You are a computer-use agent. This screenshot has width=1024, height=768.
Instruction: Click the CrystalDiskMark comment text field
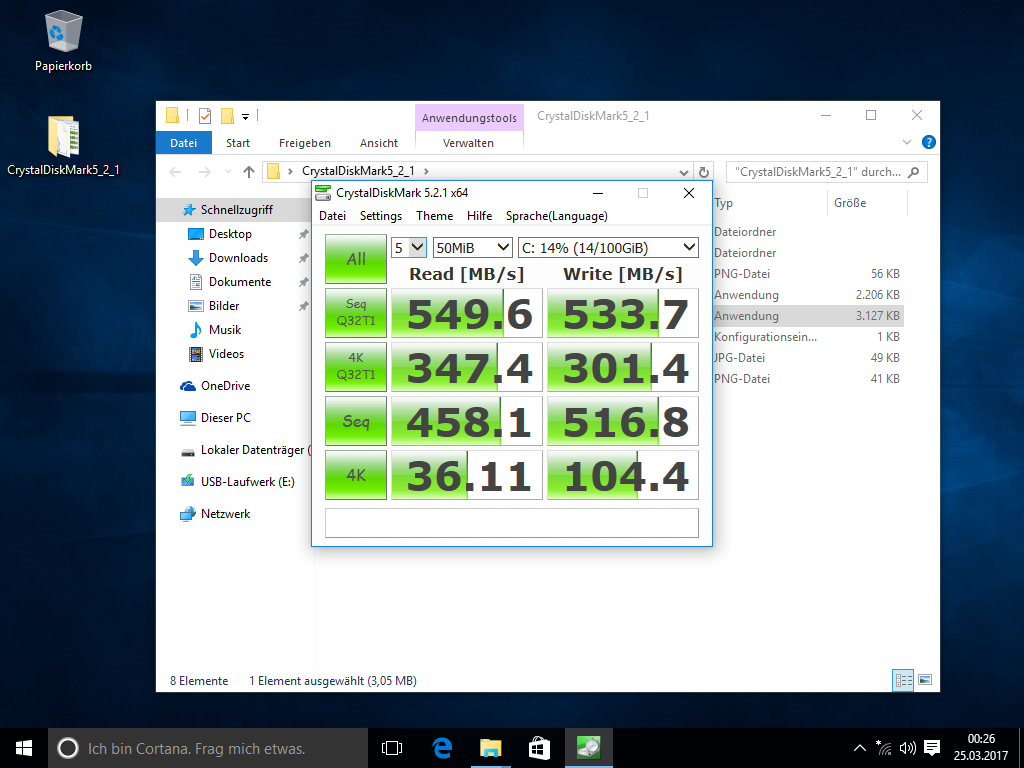tap(512, 523)
